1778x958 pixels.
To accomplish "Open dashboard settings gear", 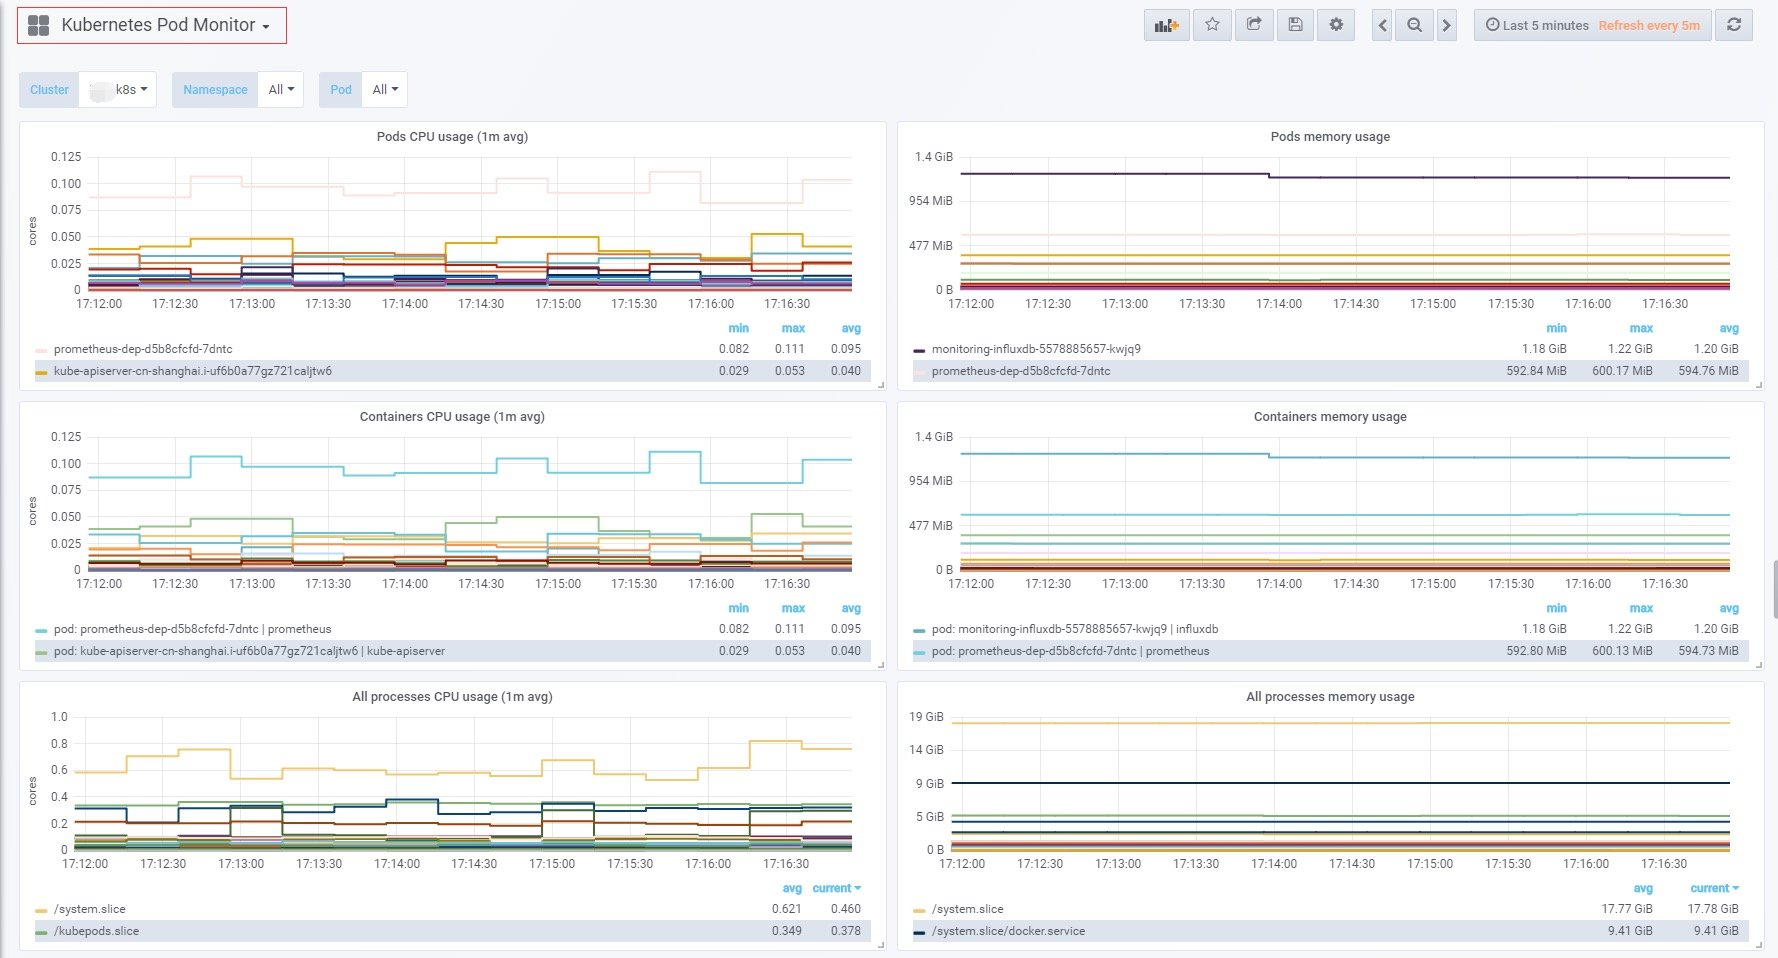I will click(1336, 25).
